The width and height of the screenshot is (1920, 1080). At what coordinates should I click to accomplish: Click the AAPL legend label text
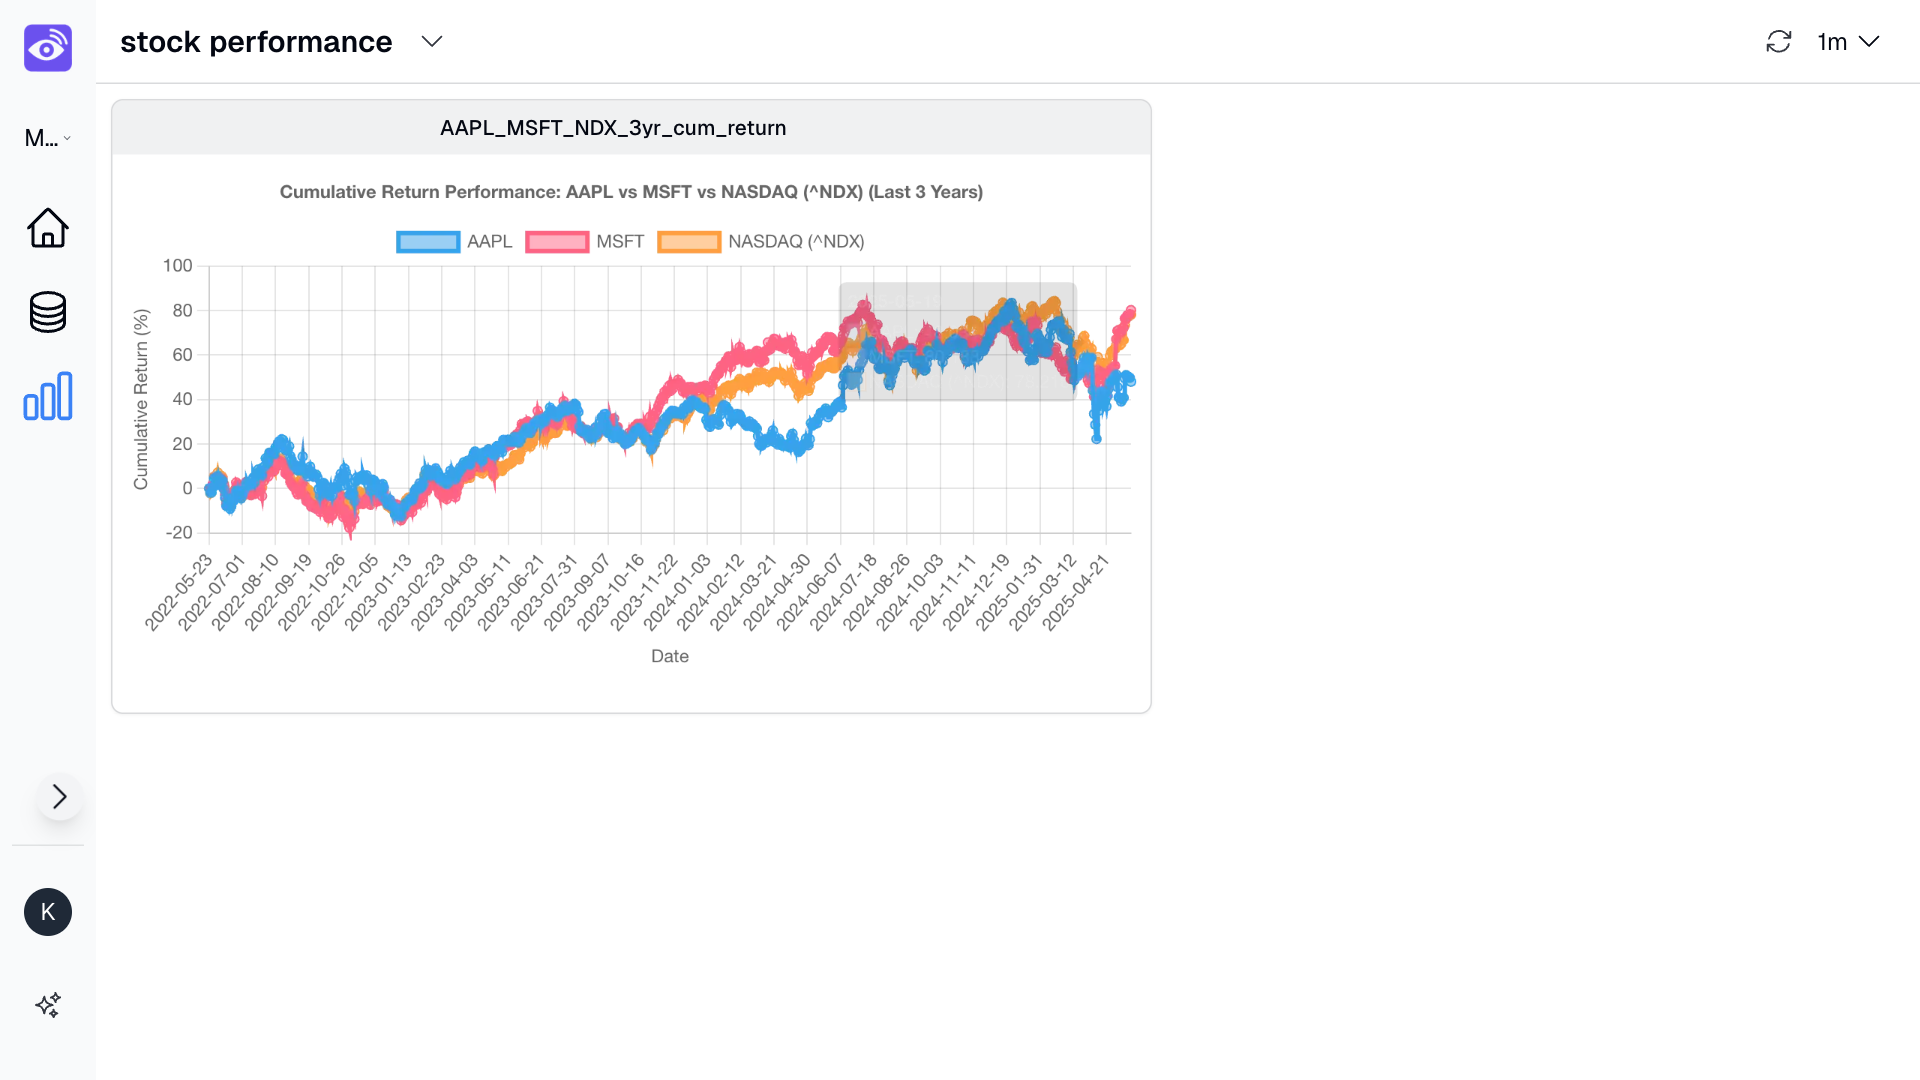pyautogui.click(x=489, y=242)
